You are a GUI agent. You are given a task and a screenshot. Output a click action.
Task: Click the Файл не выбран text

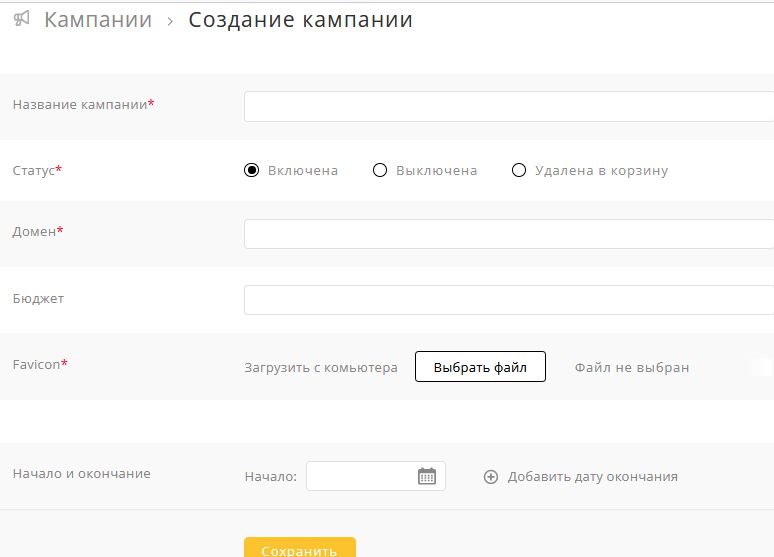point(632,367)
